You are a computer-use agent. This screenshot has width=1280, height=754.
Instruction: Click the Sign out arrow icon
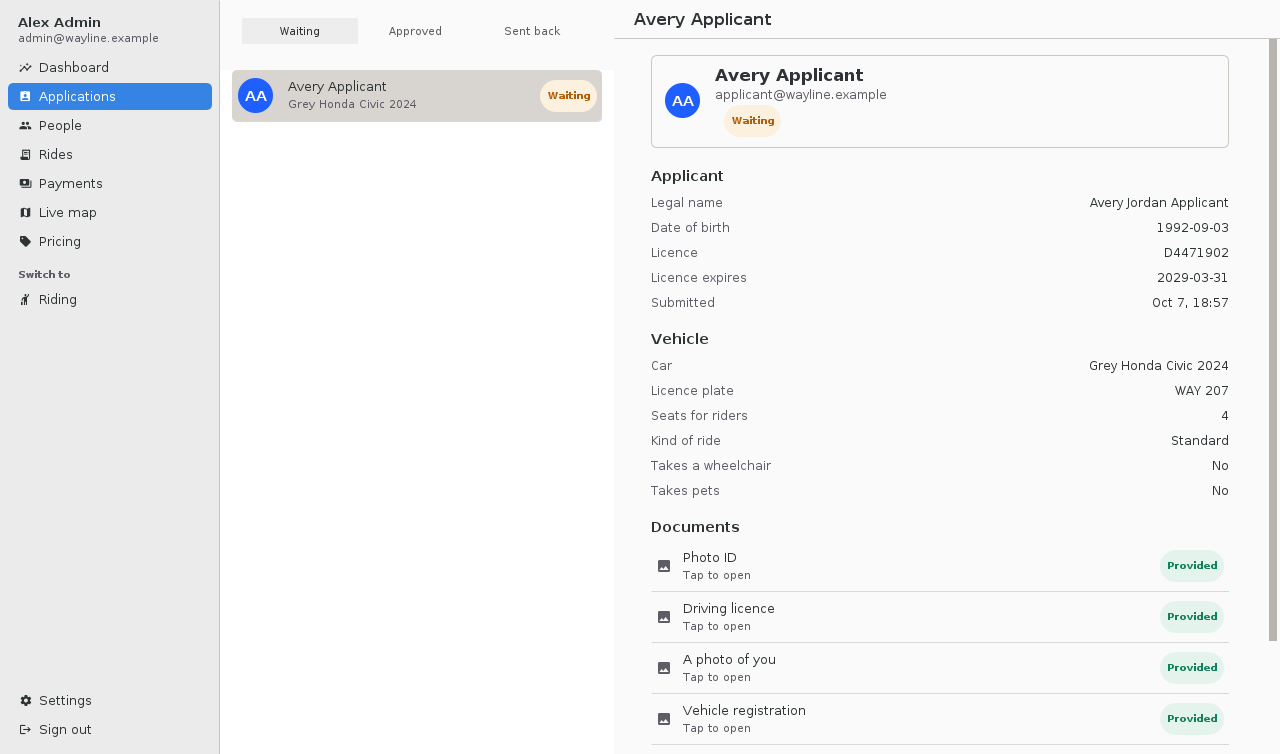(x=25, y=730)
